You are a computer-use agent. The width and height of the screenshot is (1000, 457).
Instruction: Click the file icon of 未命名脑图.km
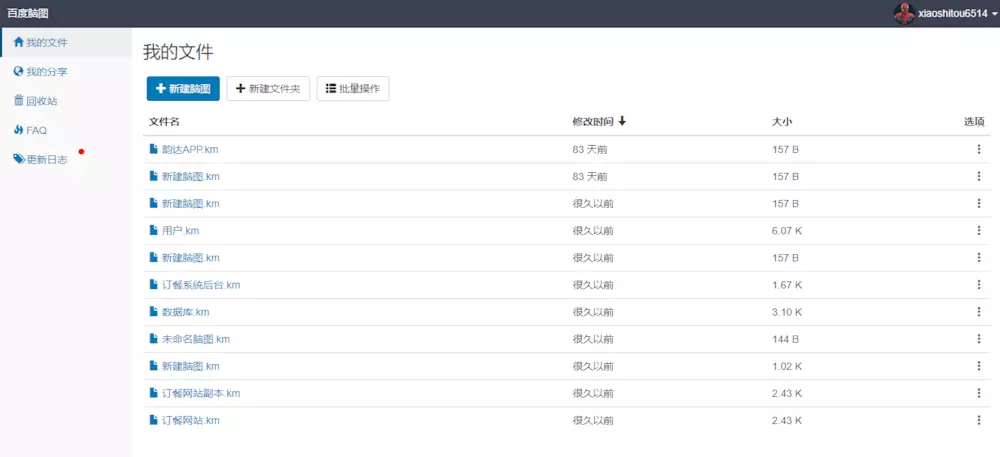(x=153, y=339)
